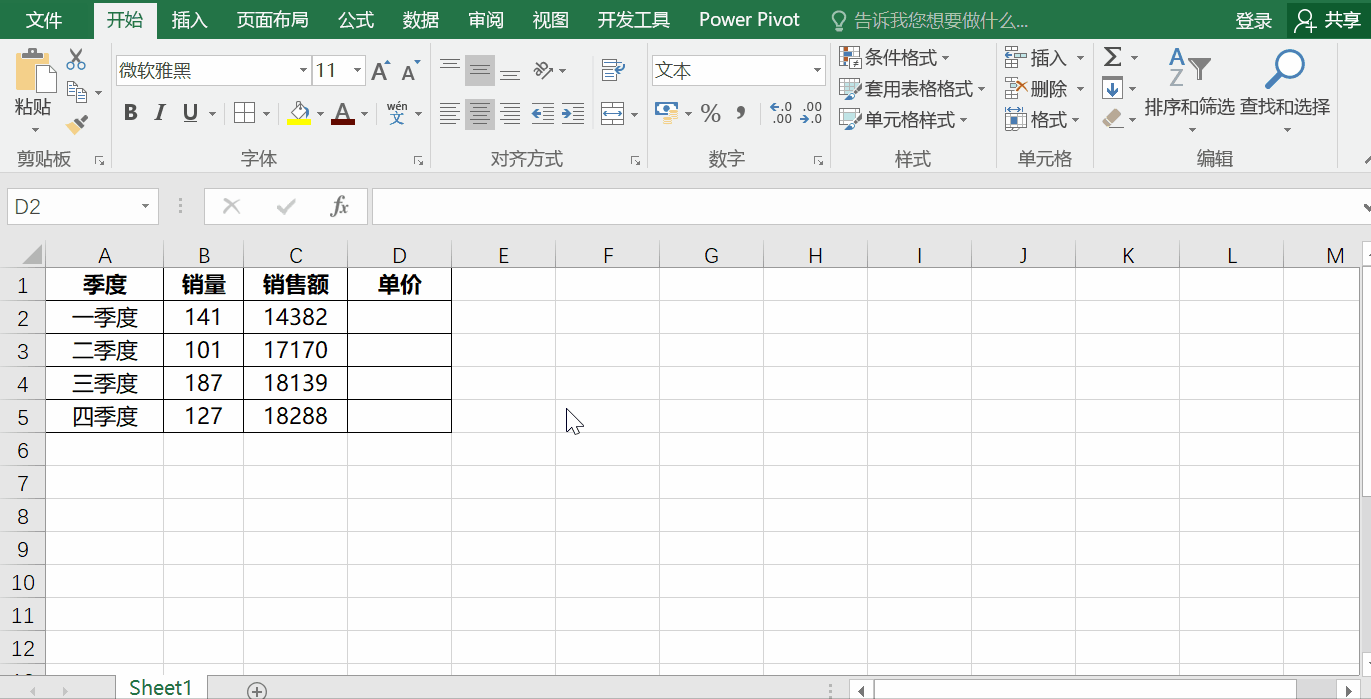
Task: Apply yellow fill color
Action: point(299,113)
